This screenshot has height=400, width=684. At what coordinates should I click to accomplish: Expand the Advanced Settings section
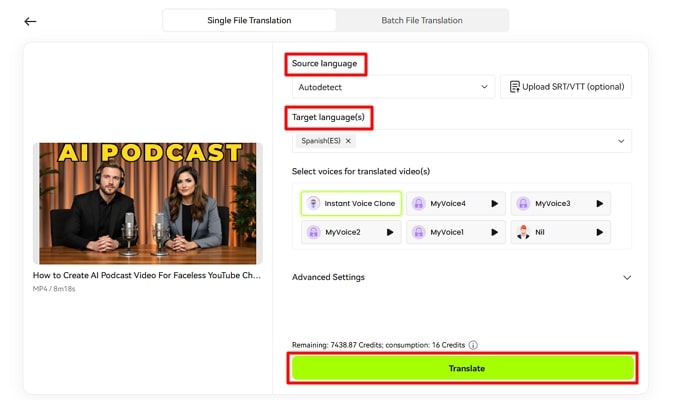(462, 277)
